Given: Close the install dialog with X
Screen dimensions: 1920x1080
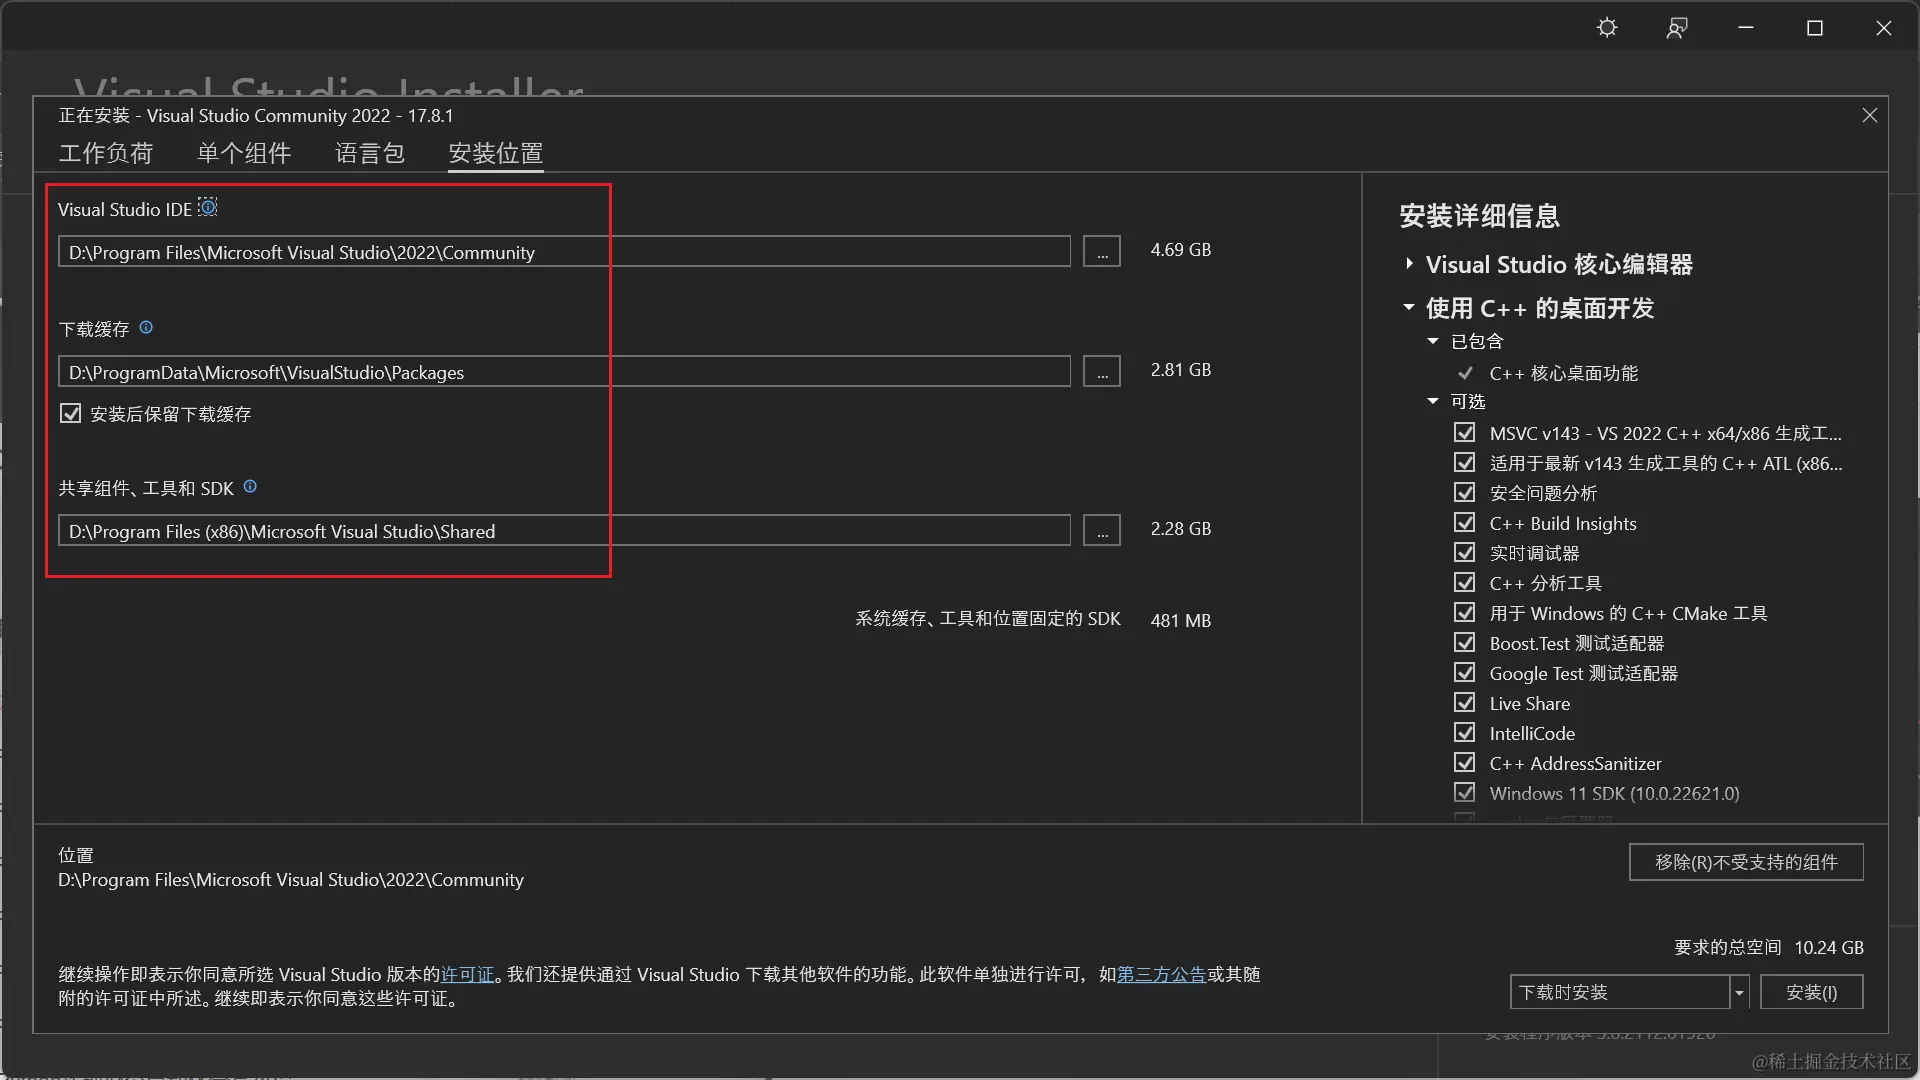Looking at the screenshot, I should tap(1869, 116).
